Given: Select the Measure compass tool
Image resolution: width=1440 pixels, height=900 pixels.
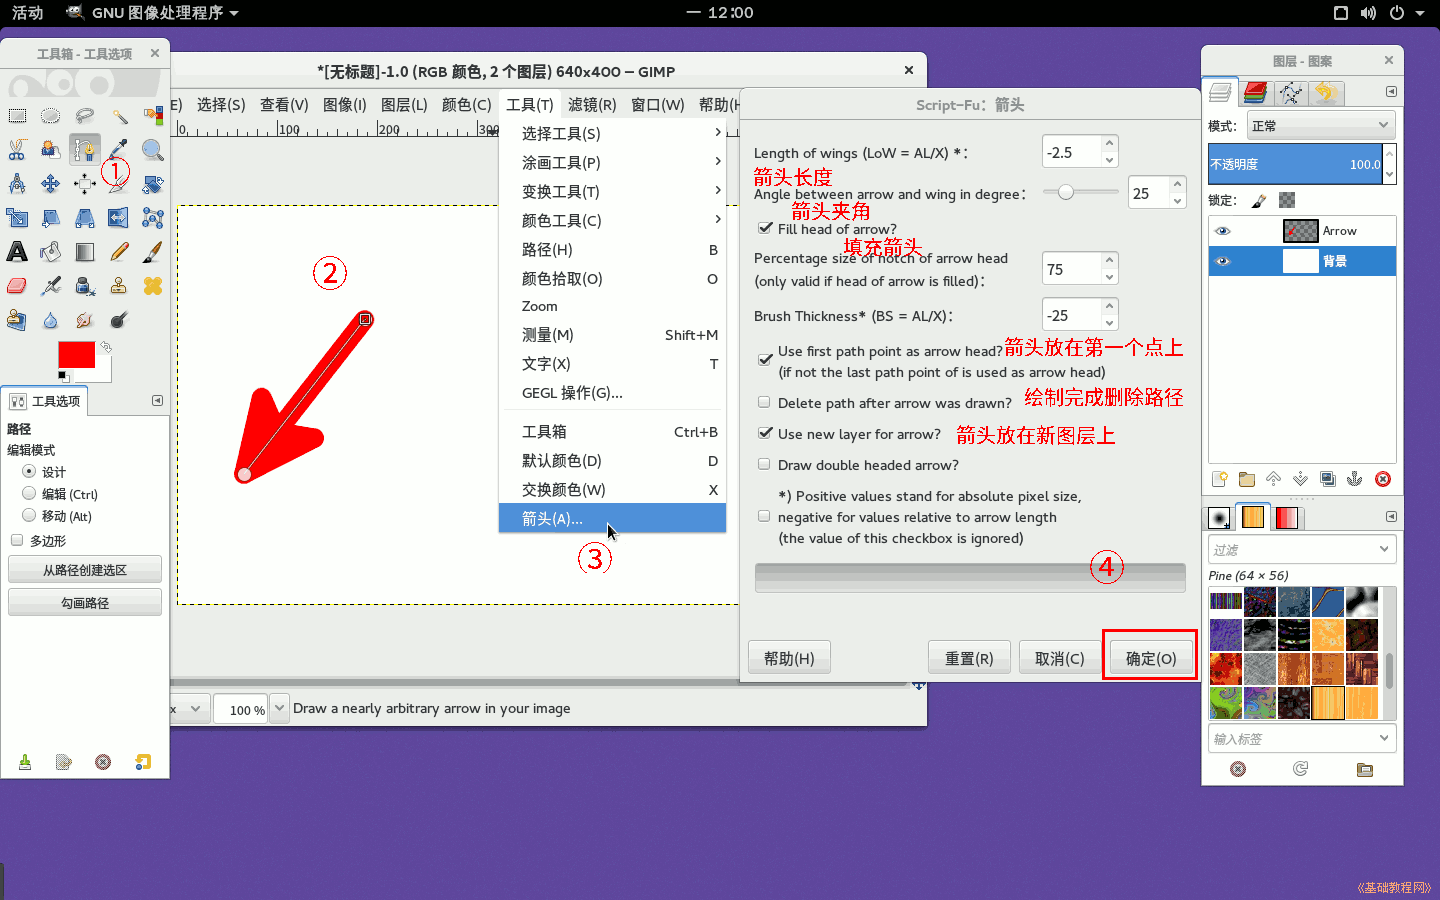Looking at the screenshot, I should (17, 184).
